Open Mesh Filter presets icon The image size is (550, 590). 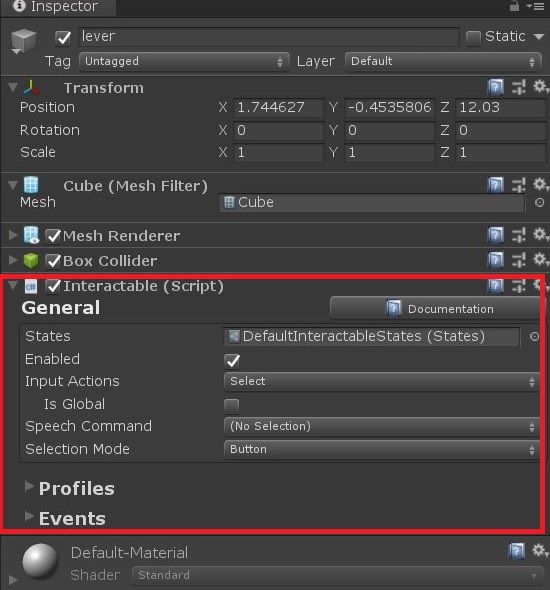click(518, 185)
